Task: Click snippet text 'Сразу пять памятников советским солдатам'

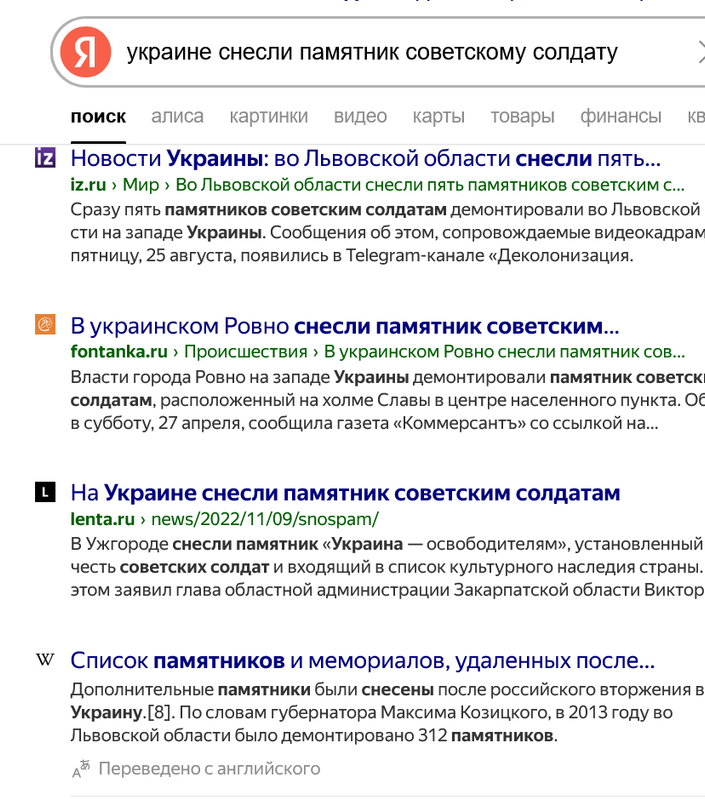Action: (x=259, y=210)
